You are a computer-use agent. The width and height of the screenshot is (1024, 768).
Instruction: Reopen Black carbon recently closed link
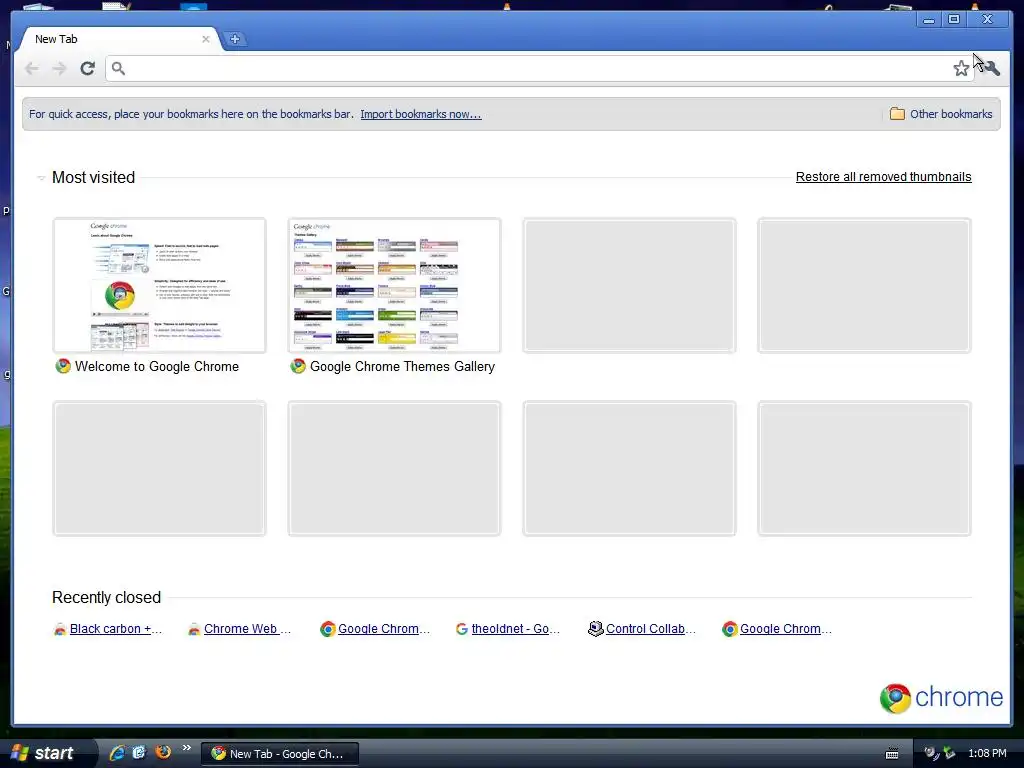point(116,628)
